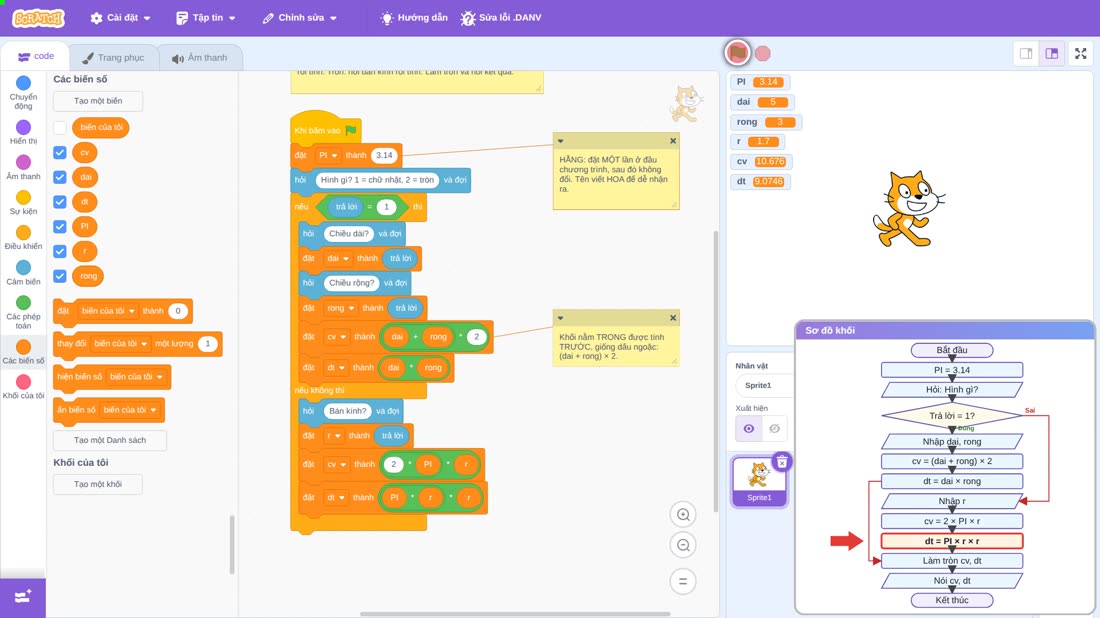
Task: Select the Hiển thị block category
Action: pyautogui.click(x=23, y=132)
